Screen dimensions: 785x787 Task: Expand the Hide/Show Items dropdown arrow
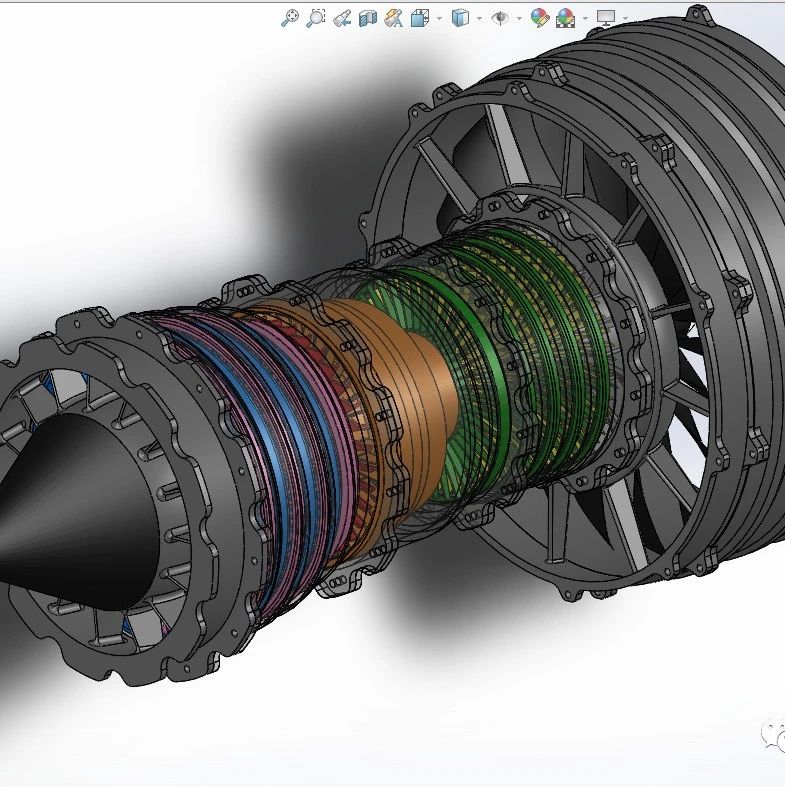pyautogui.click(x=519, y=19)
